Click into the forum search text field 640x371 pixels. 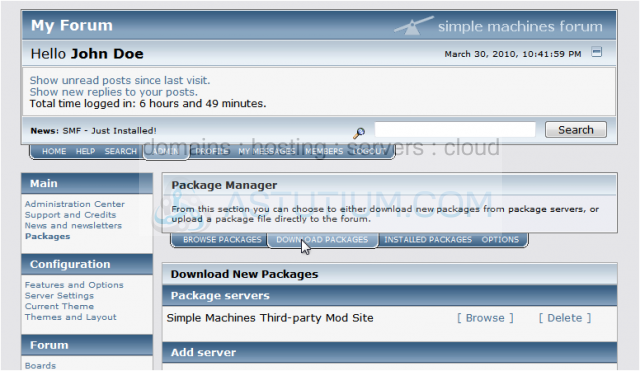455,130
